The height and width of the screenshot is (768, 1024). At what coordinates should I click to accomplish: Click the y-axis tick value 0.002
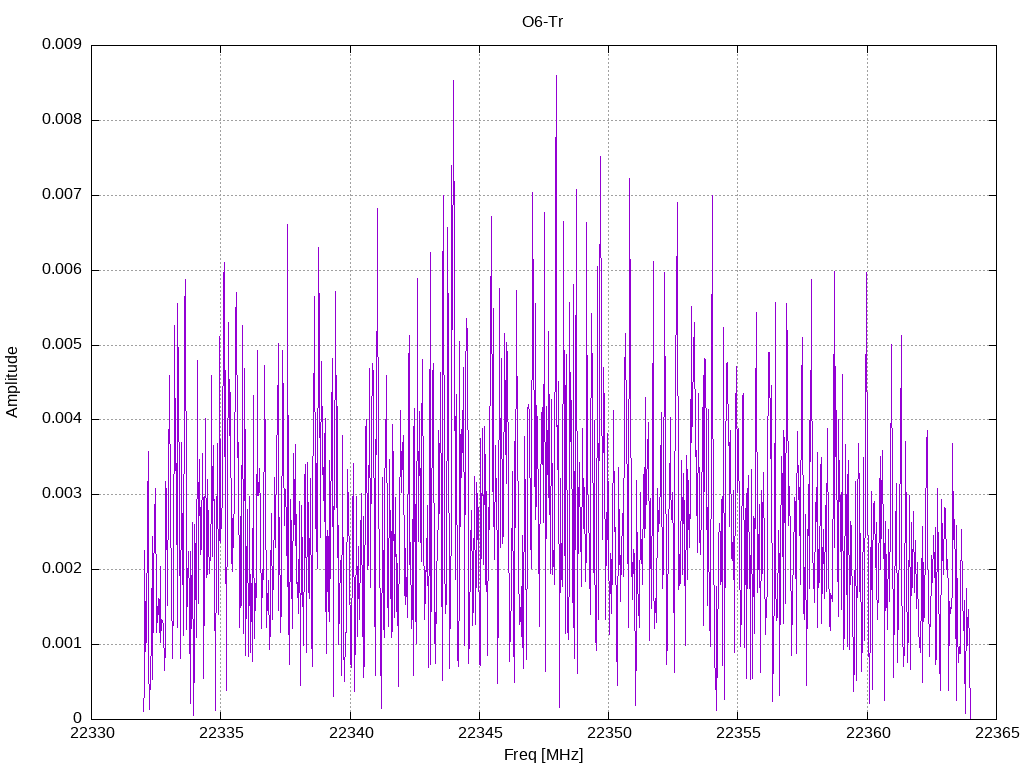(62, 569)
